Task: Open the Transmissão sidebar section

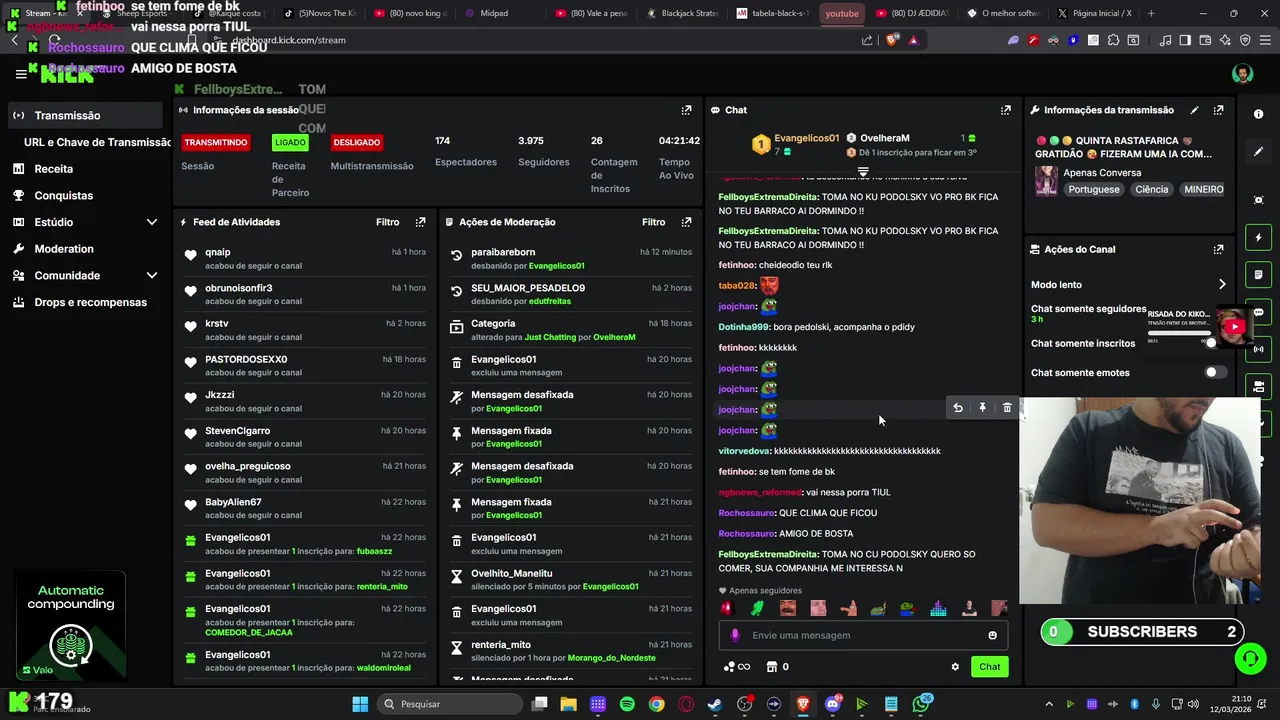Action: (x=85, y=115)
